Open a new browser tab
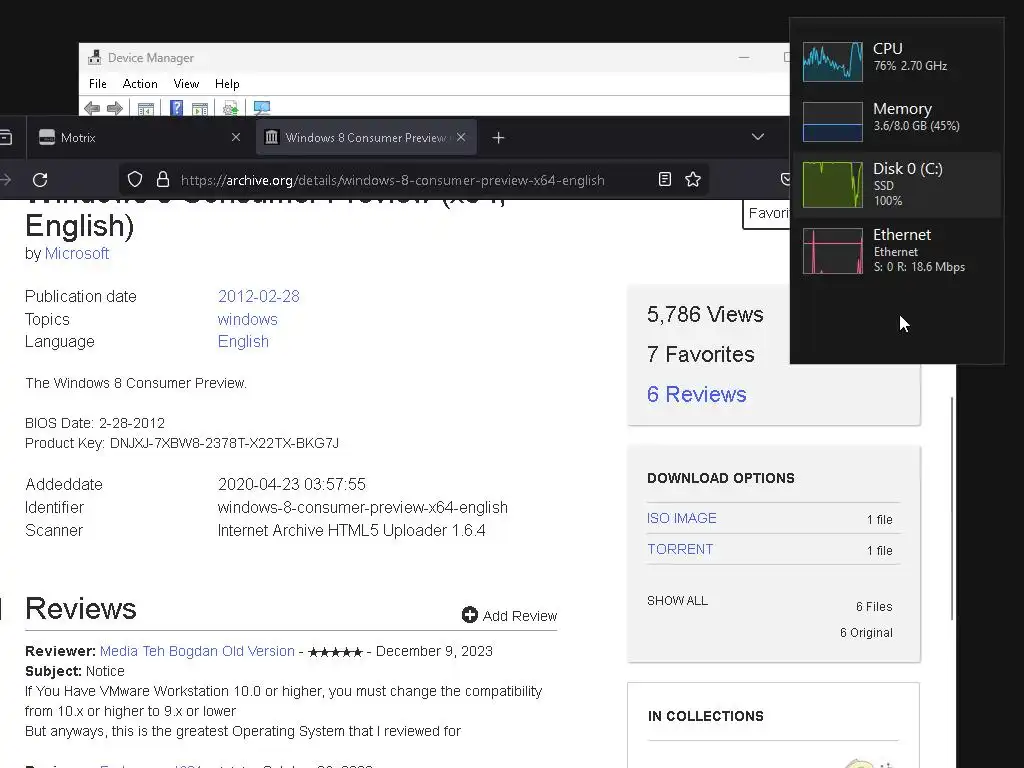 [498, 138]
